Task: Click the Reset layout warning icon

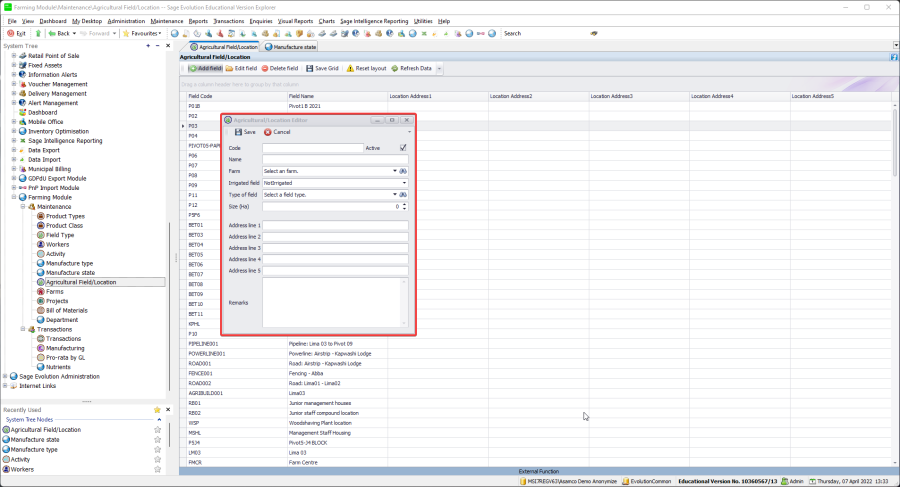Action: pos(350,68)
